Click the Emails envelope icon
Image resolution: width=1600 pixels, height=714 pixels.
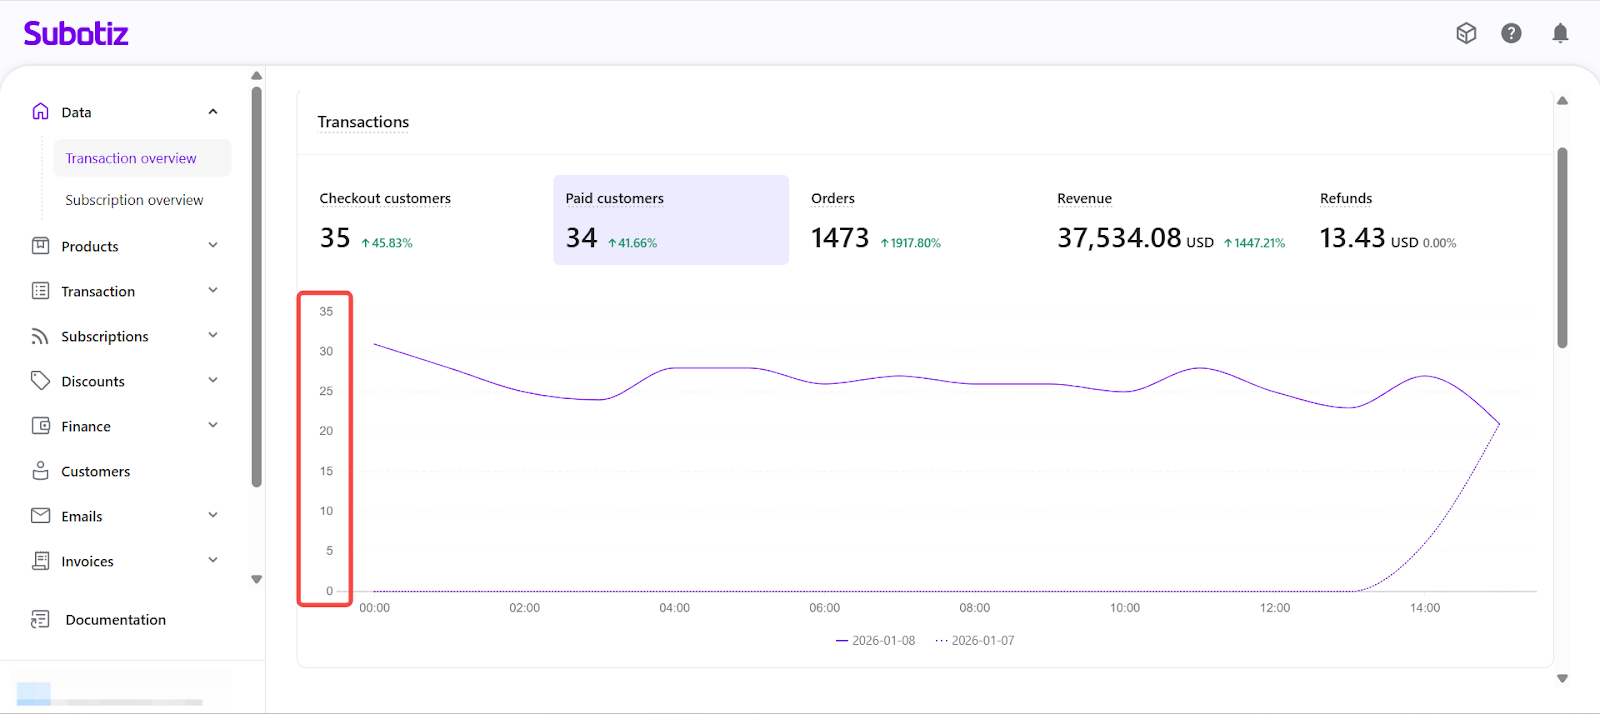pyautogui.click(x=40, y=516)
